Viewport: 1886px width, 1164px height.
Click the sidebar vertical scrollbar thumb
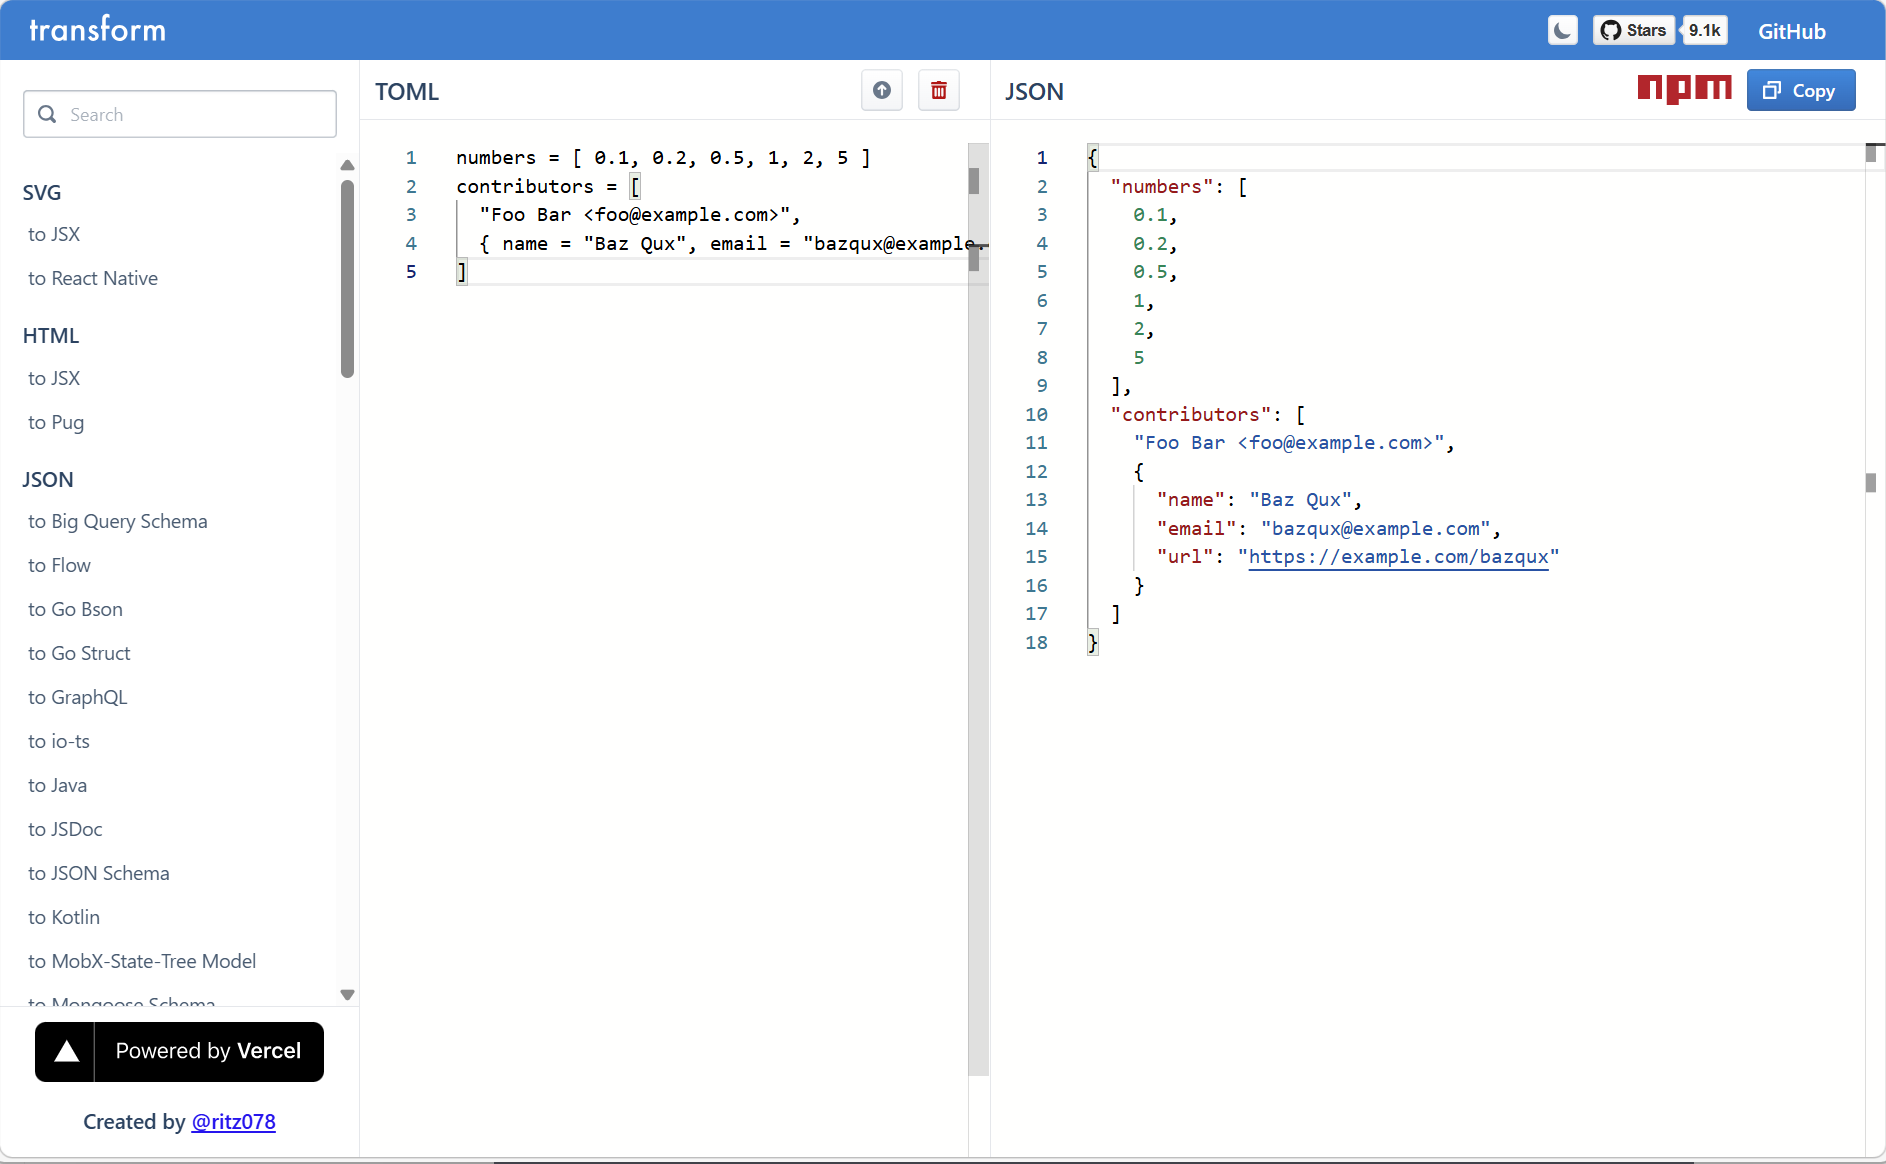pos(347,280)
